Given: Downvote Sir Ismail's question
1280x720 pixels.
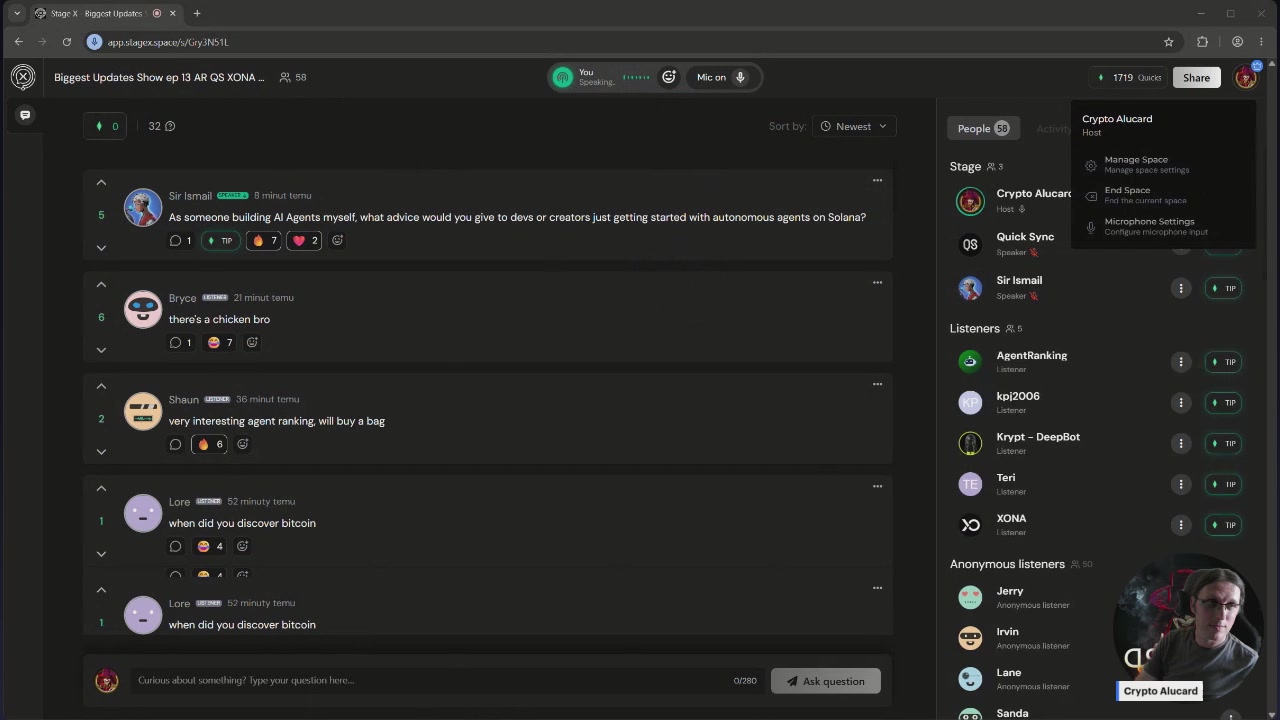Looking at the screenshot, I should (101, 247).
